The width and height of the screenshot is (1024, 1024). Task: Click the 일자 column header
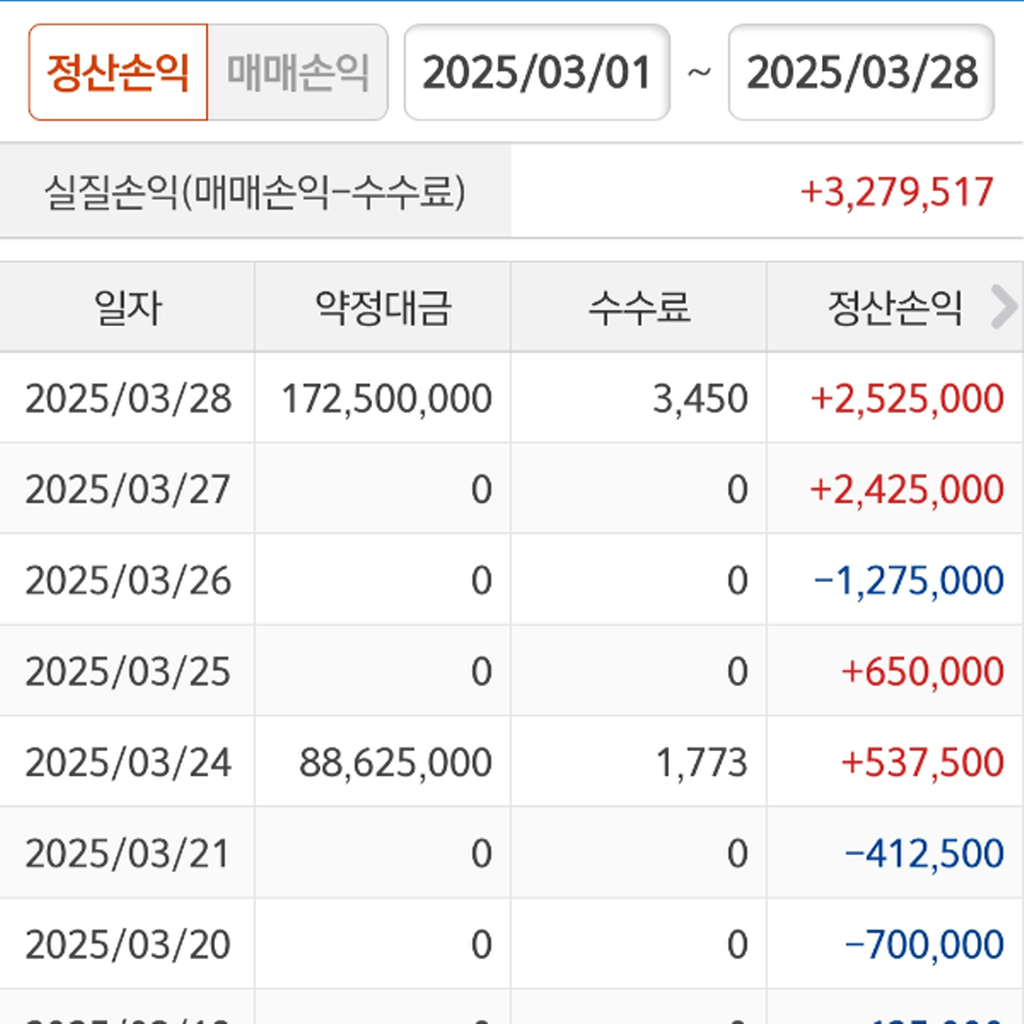tap(127, 308)
